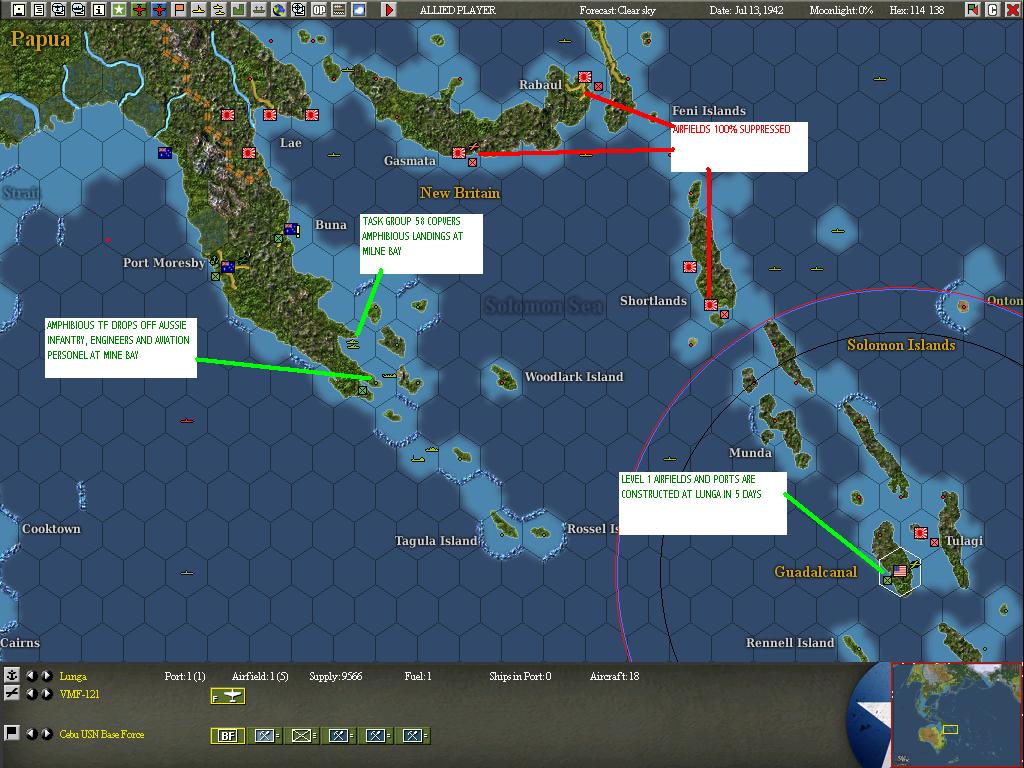This screenshot has height=768, width=1024.
Task: Click the 'Munda' map label
Action: tap(750, 453)
